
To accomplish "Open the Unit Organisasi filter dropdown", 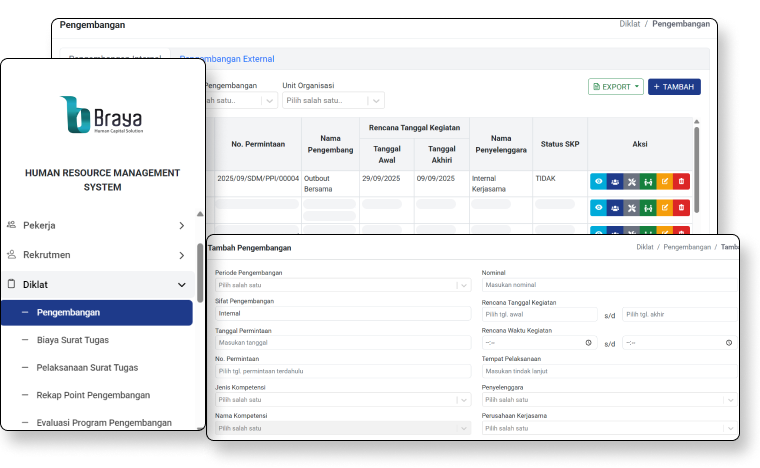I will tap(333, 100).
